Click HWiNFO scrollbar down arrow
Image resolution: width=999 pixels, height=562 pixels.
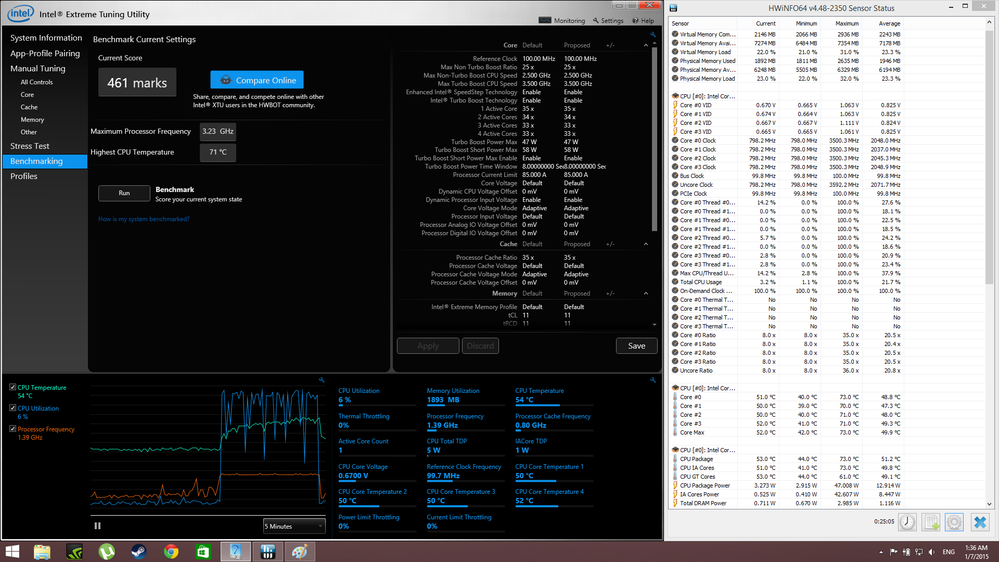click(989, 504)
